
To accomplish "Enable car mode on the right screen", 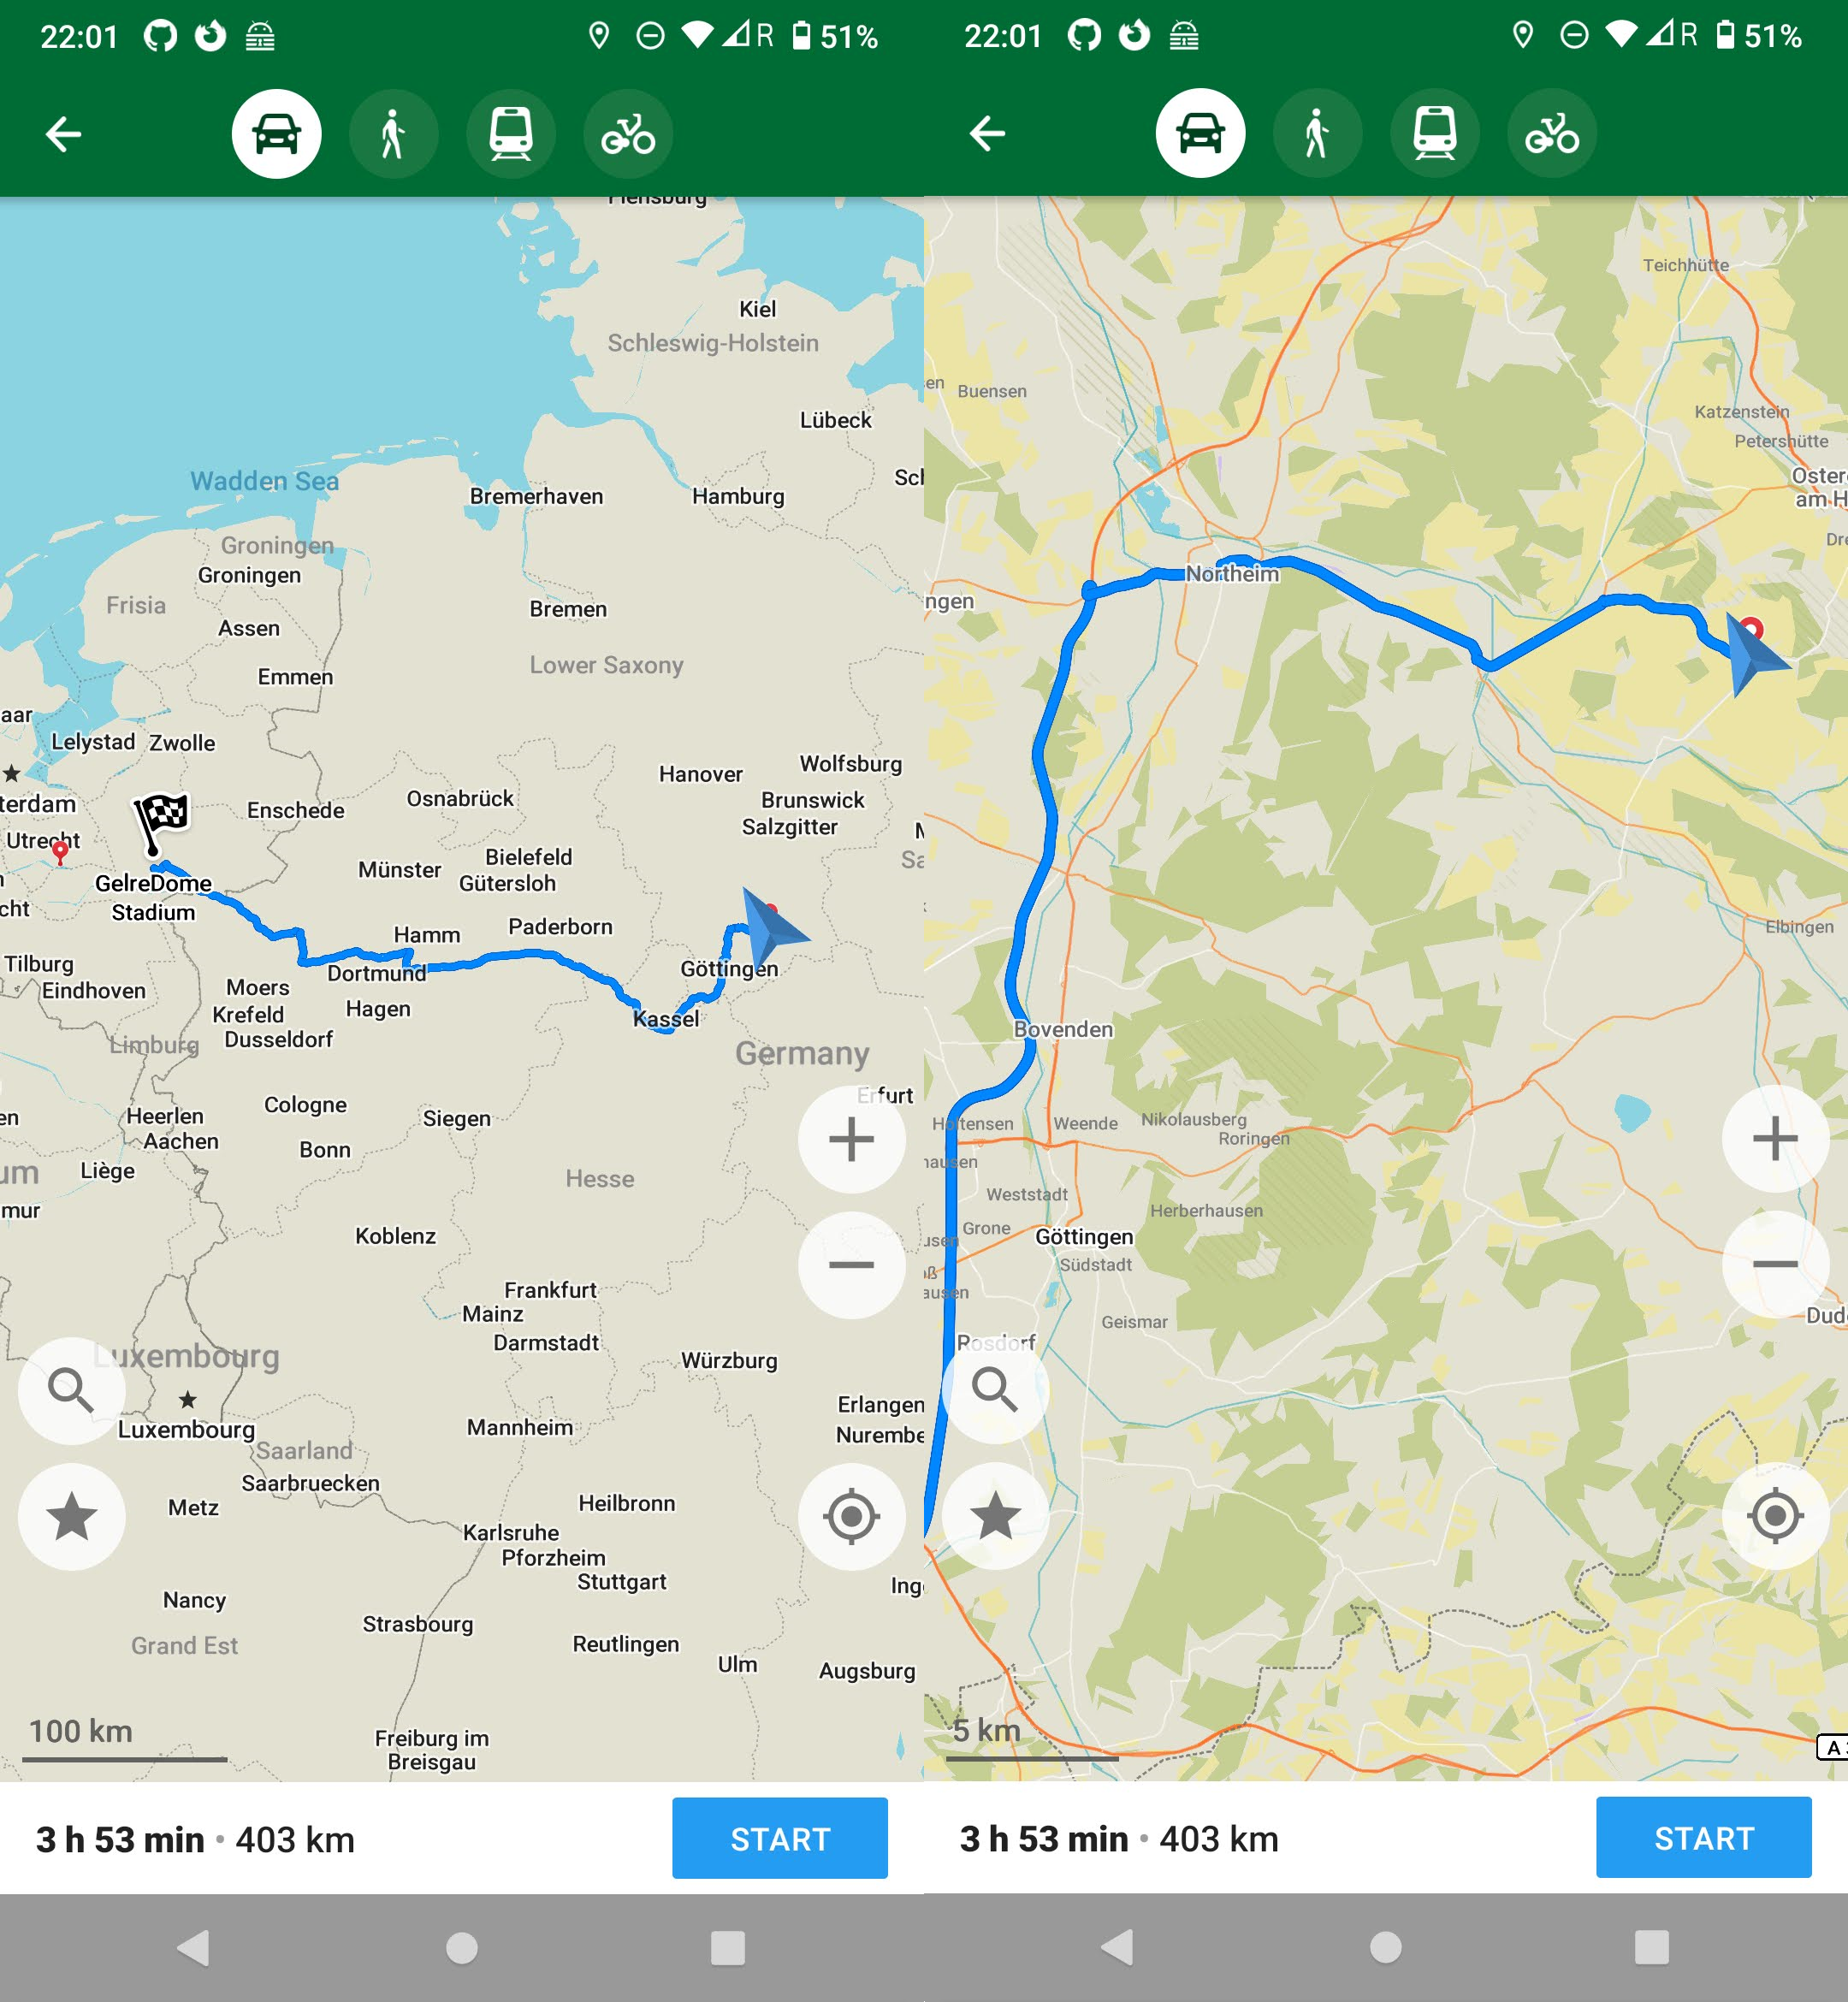I will click(x=1201, y=133).
